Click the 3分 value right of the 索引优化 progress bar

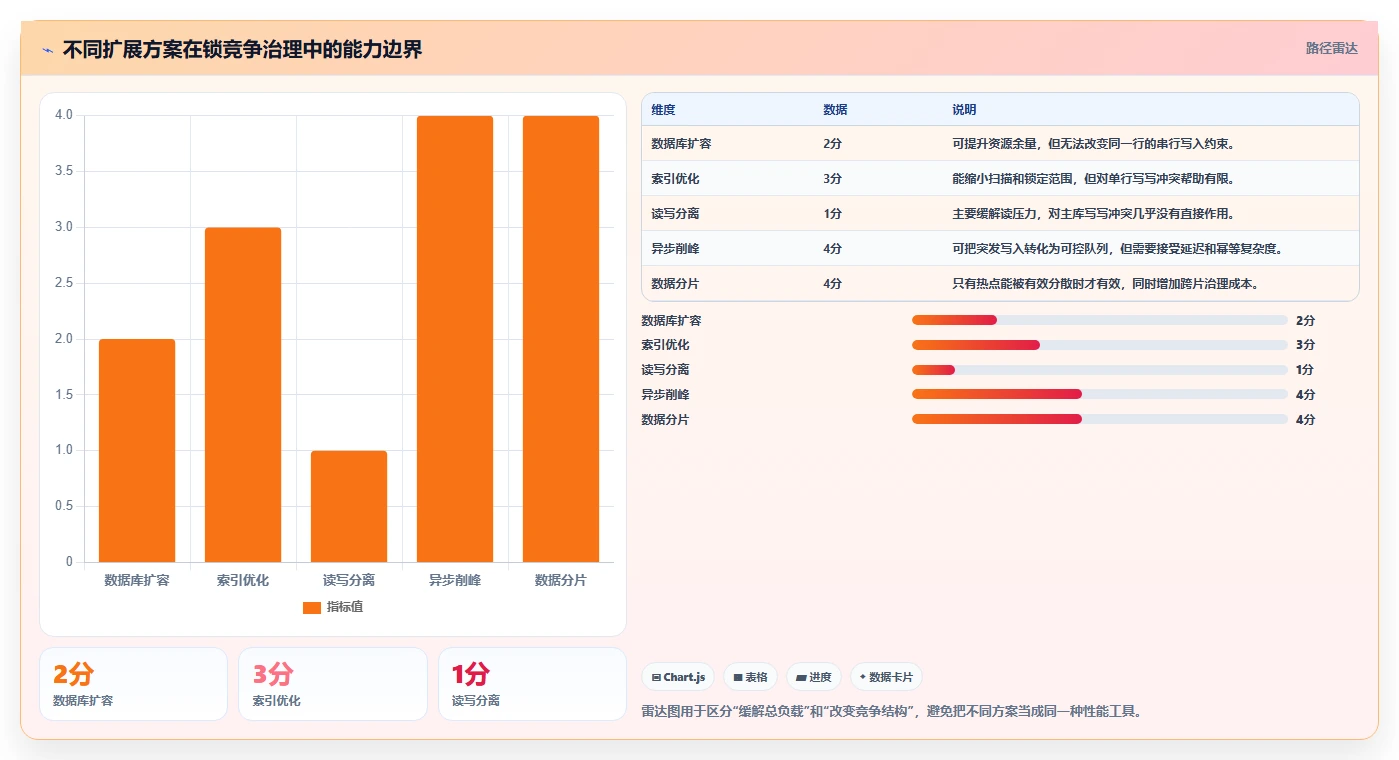(1305, 345)
